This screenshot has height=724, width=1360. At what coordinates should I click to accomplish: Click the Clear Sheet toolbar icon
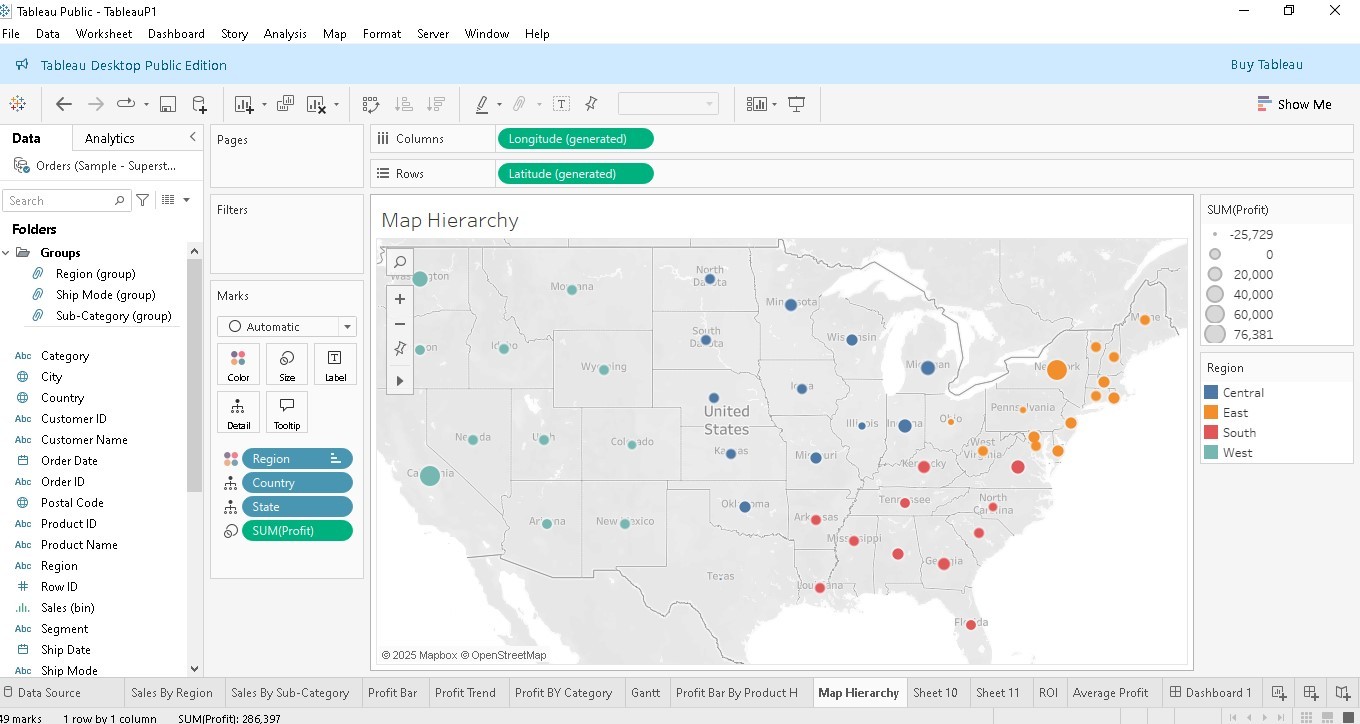[x=315, y=103]
